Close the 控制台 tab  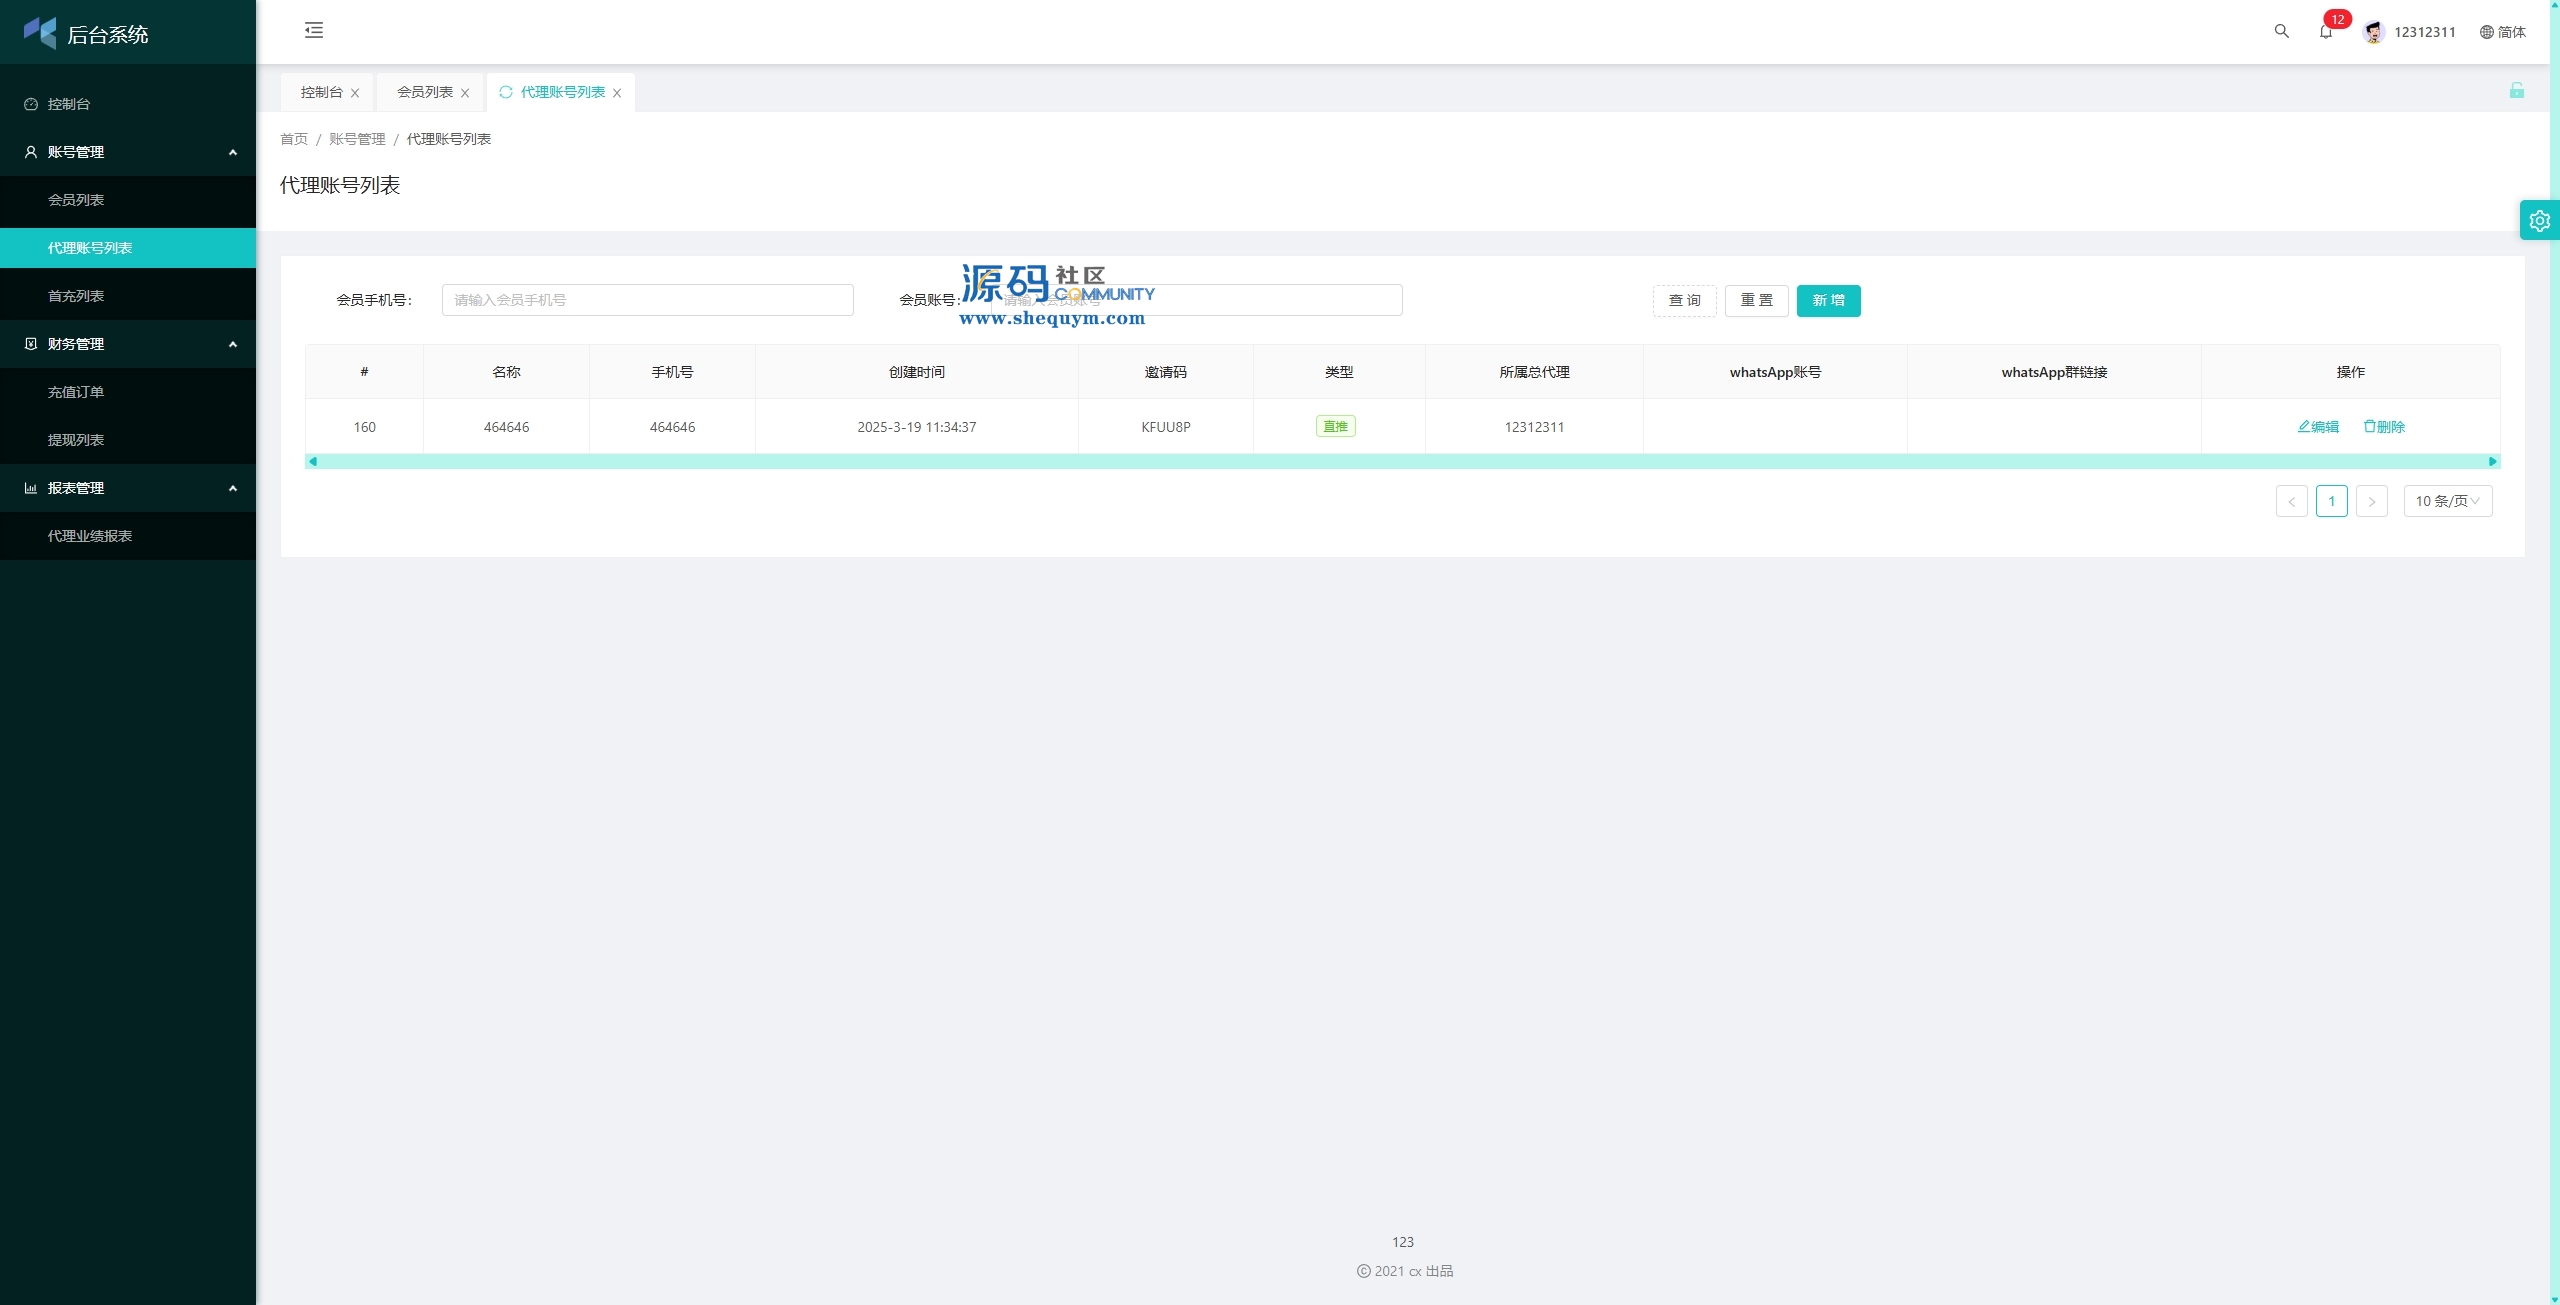point(355,93)
